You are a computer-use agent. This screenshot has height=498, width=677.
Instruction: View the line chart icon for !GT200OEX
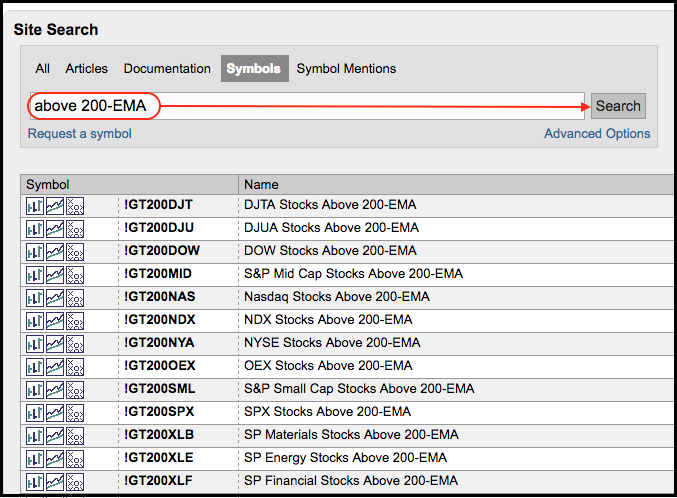click(x=55, y=366)
